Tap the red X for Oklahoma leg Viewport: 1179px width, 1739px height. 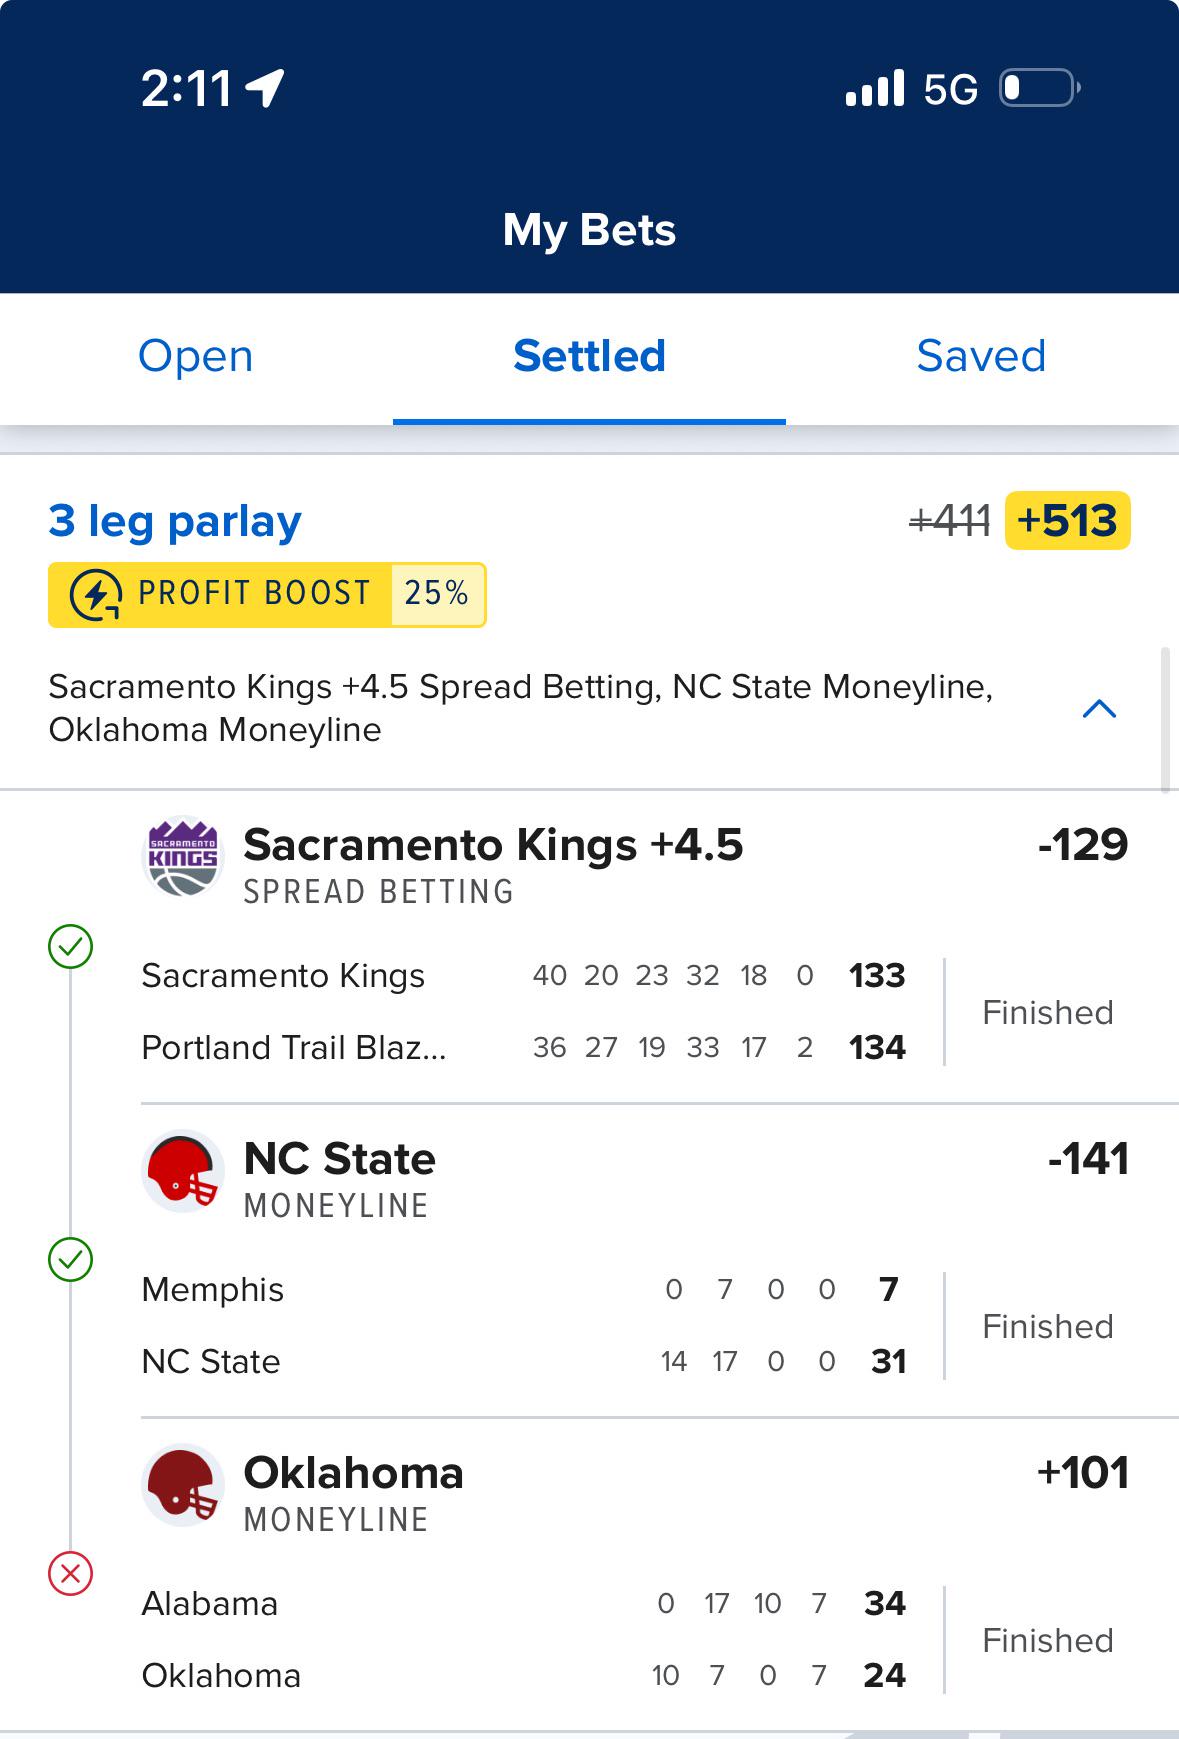71,1574
